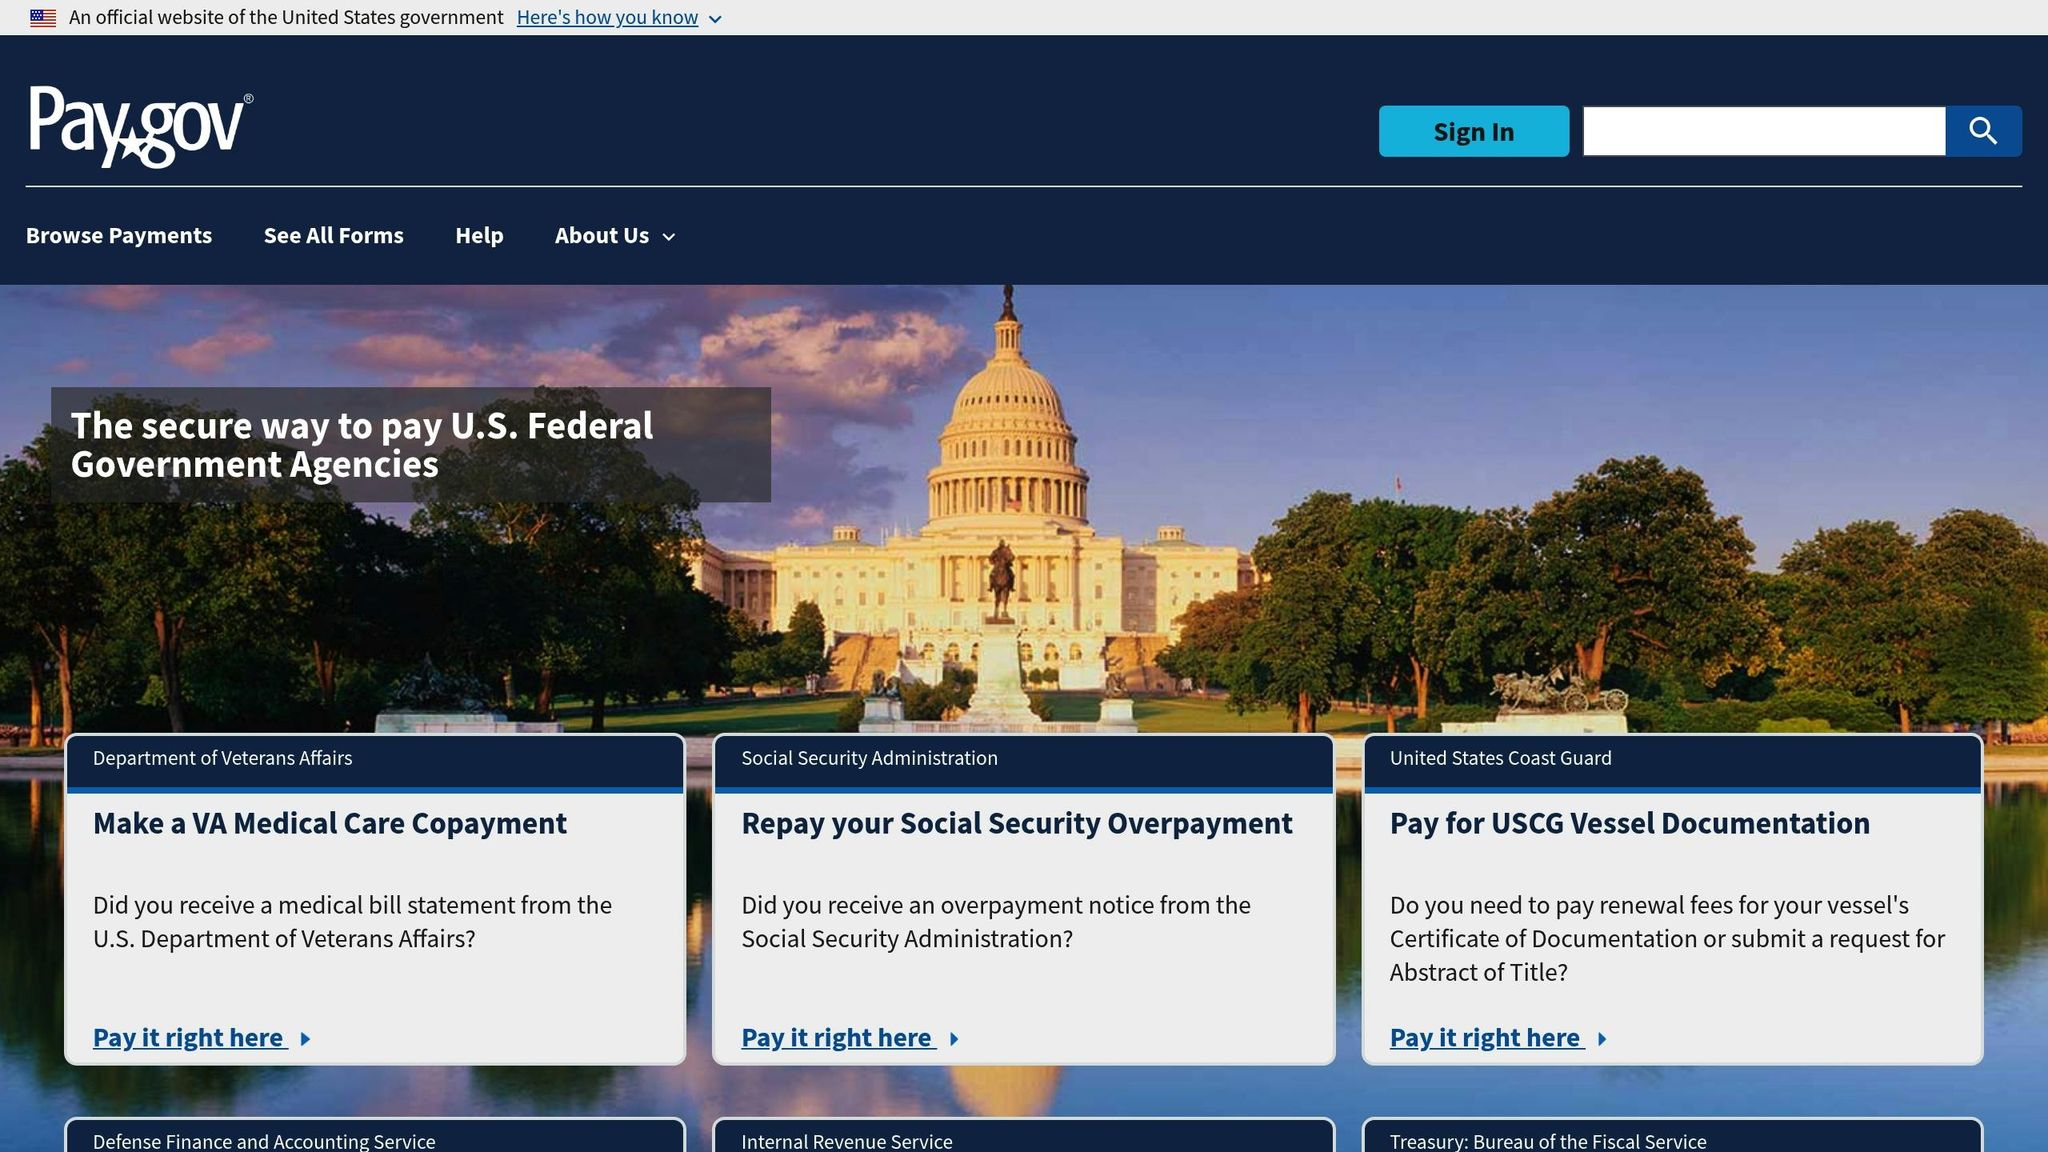Viewport: 2048px width, 1152px height.
Task: Click Repay your Social Security Overpayment heading
Action: coord(1017,823)
